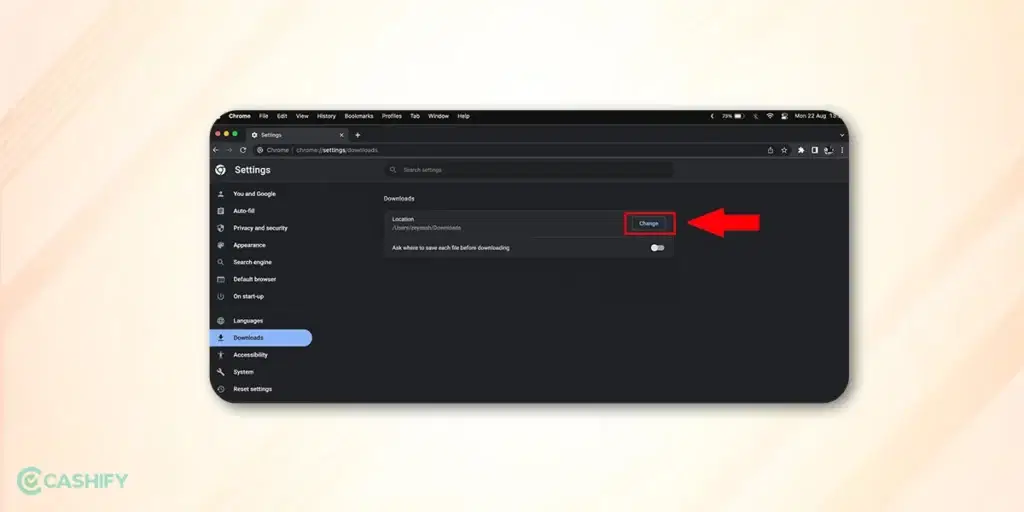The image size is (1024, 512).
Task: Click the Change download location button
Action: [648, 223]
